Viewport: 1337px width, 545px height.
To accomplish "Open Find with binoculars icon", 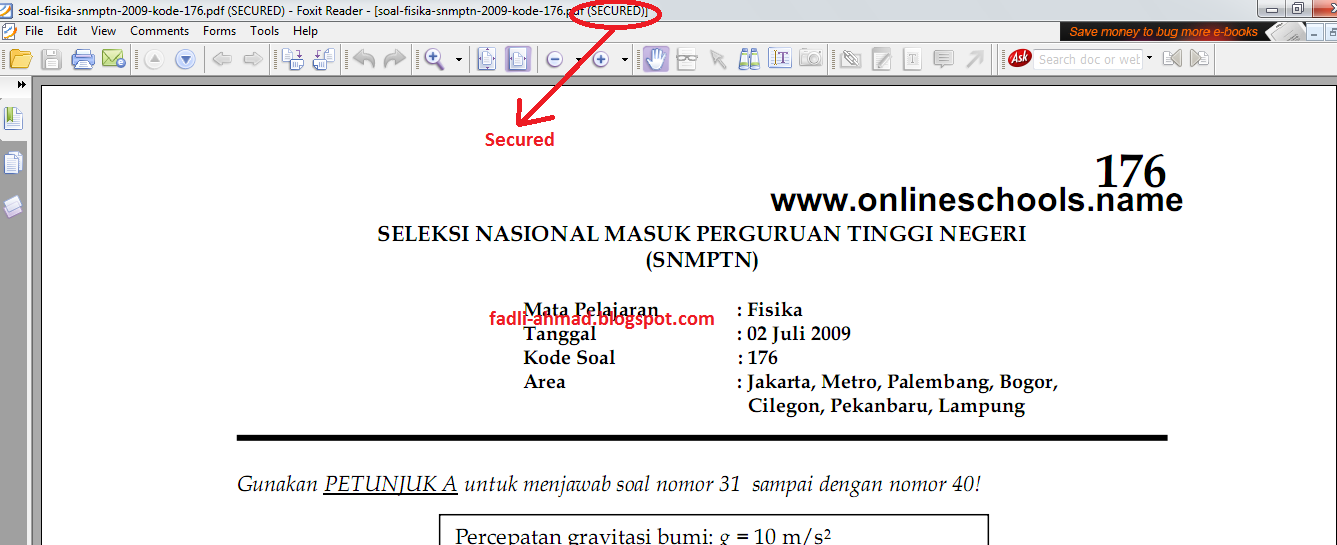I will [749, 59].
